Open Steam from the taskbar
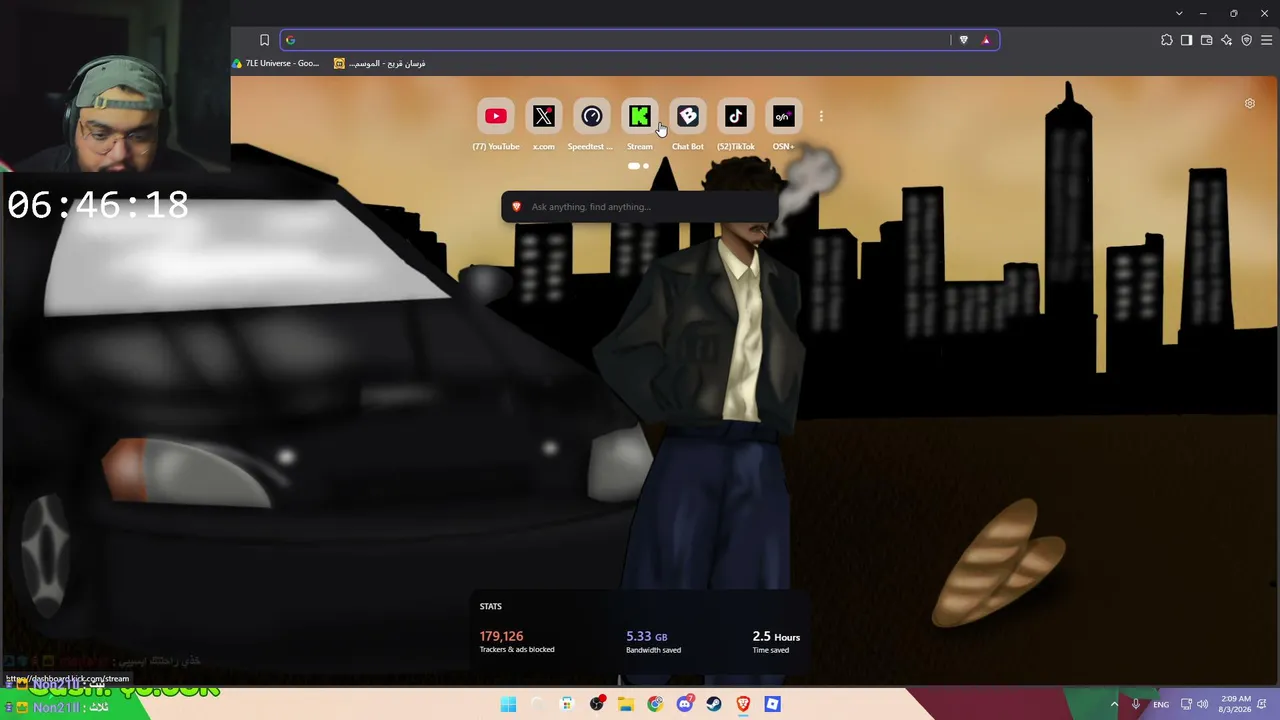 click(x=714, y=704)
